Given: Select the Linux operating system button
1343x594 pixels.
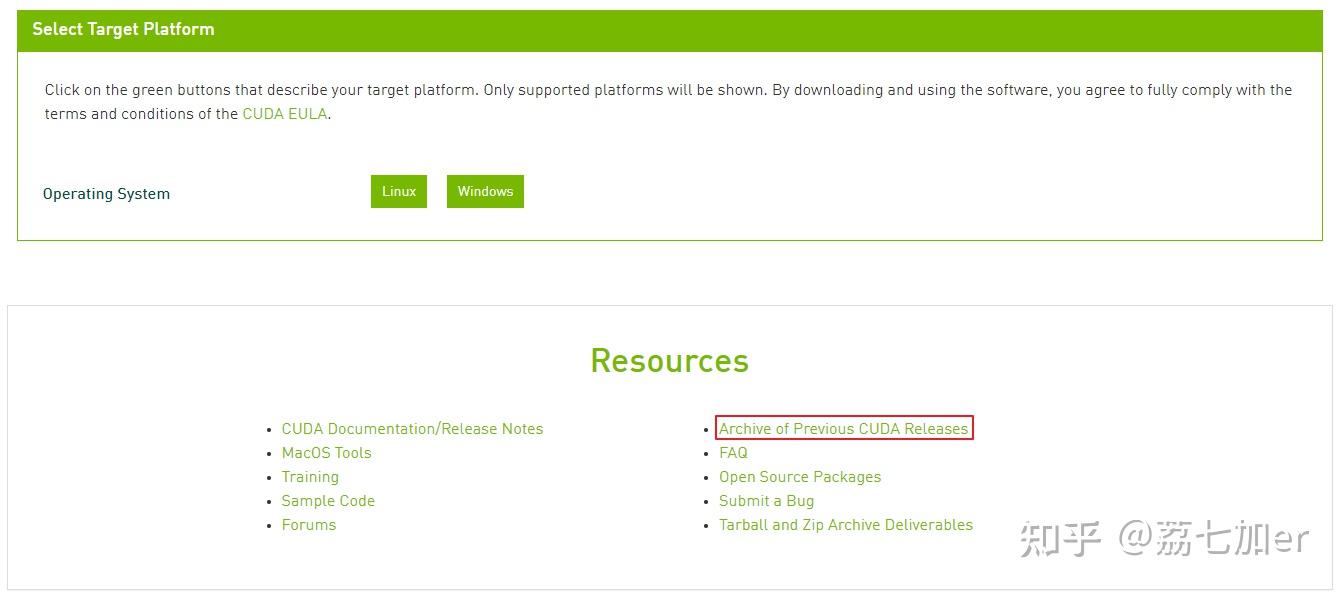Looking at the screenshot, I should click(x=398, y=192).
